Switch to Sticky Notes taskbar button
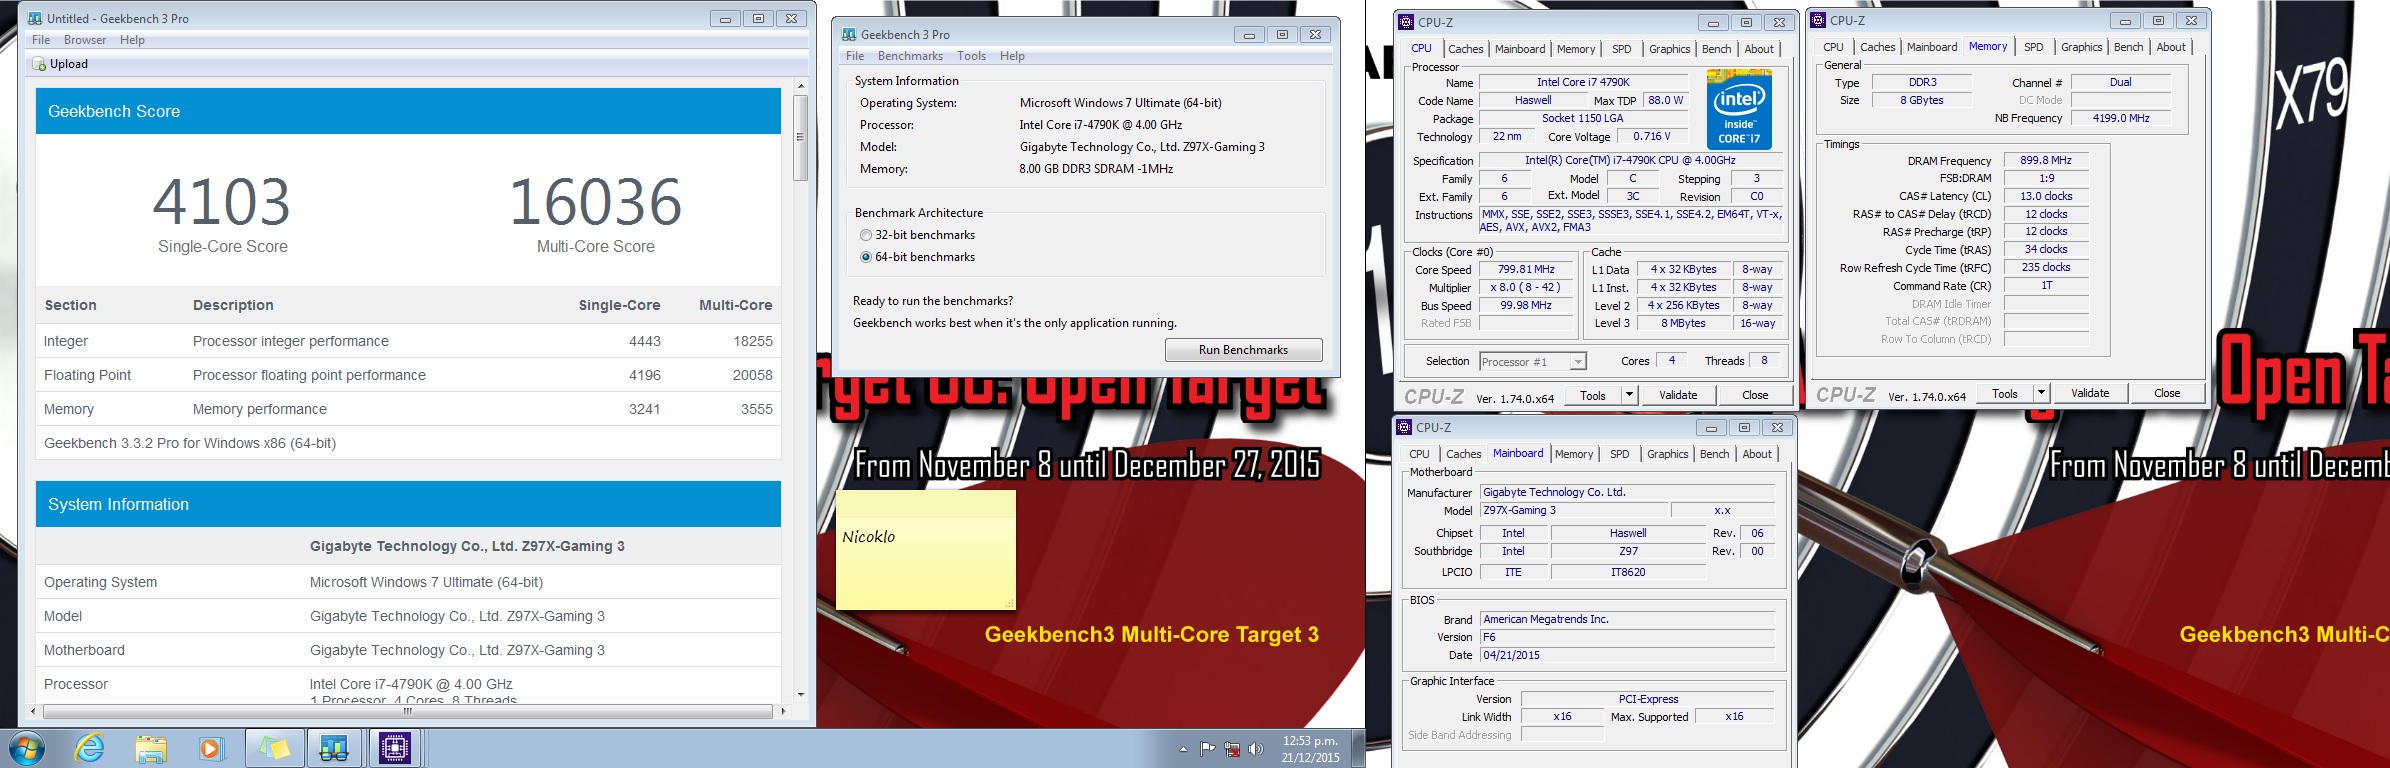This screenshot has height=768, width=2390. click(274, 748)
